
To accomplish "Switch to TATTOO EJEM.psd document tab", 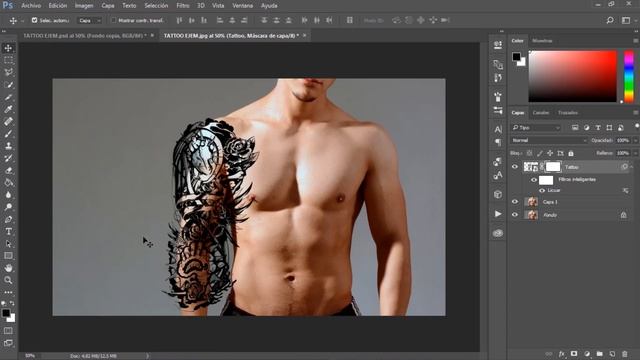I will 85,36.
